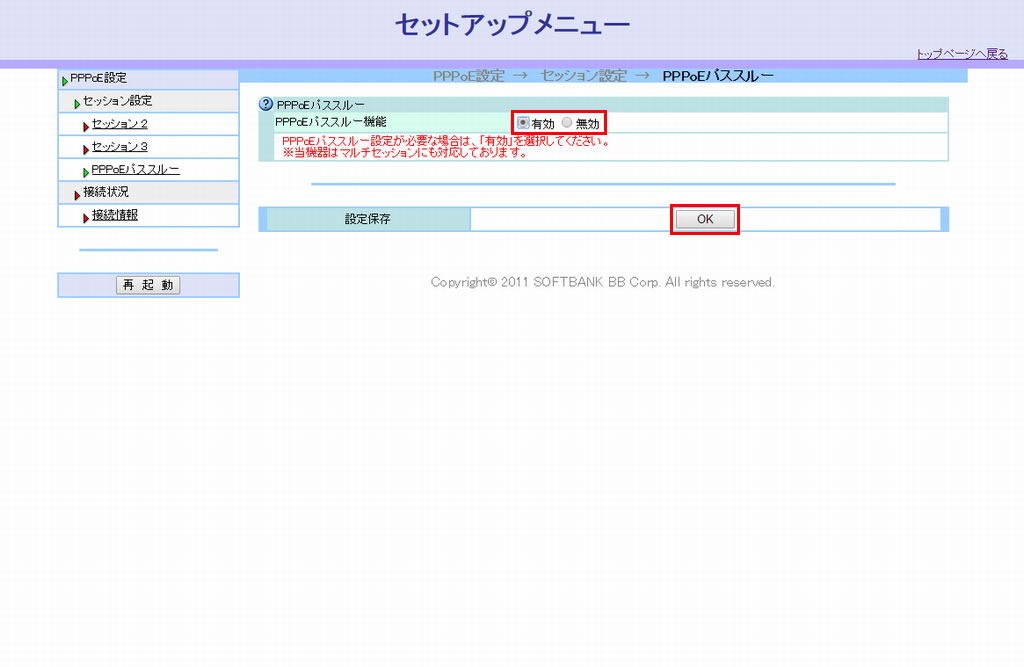The image size is (1024, 667).
Task: Click the SOFTBANK copyright text
Action: [602, 282]
